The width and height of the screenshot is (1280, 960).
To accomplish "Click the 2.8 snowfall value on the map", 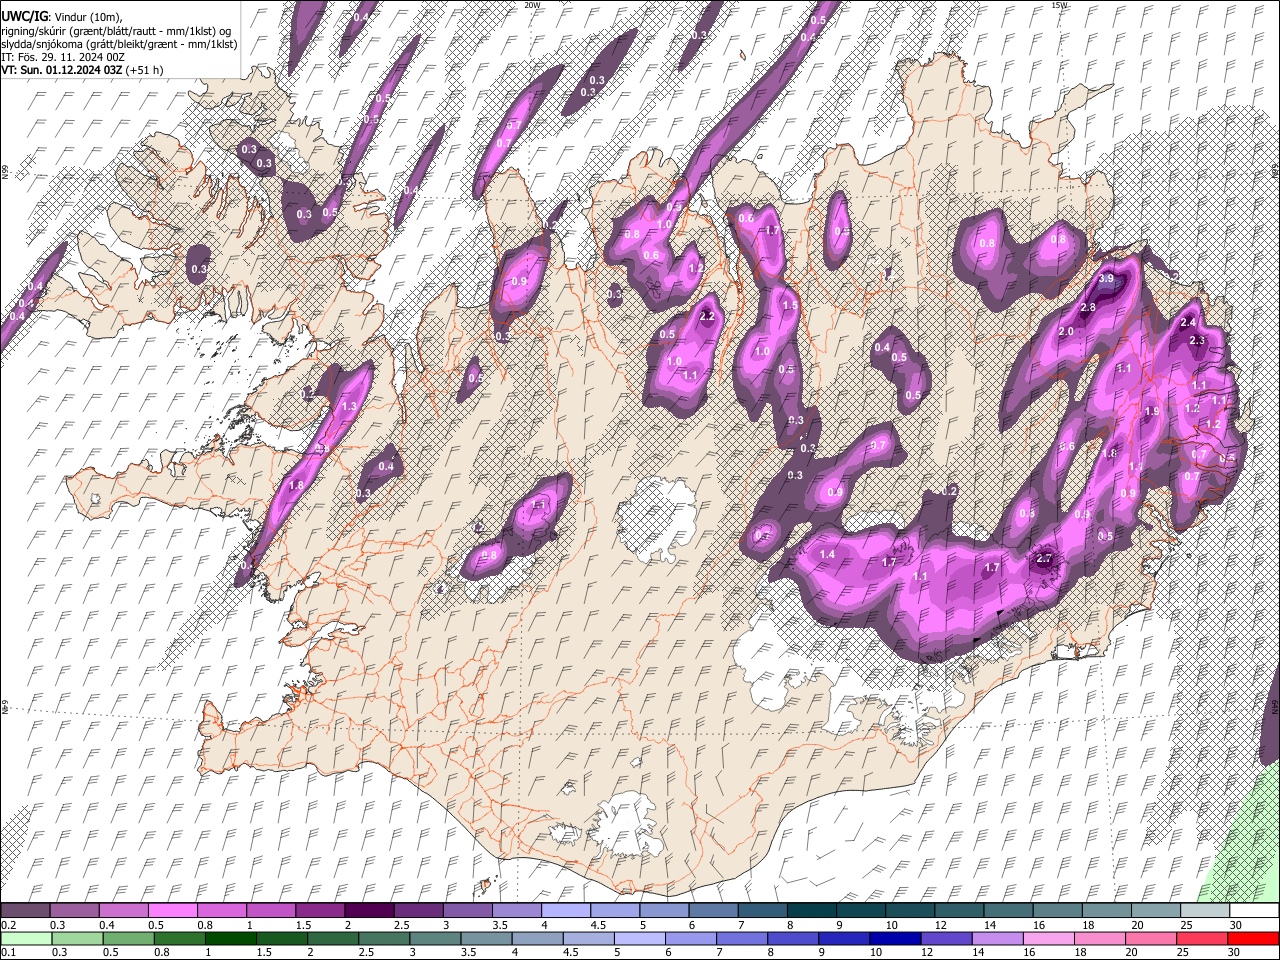I will click(x=1088, y=307).
